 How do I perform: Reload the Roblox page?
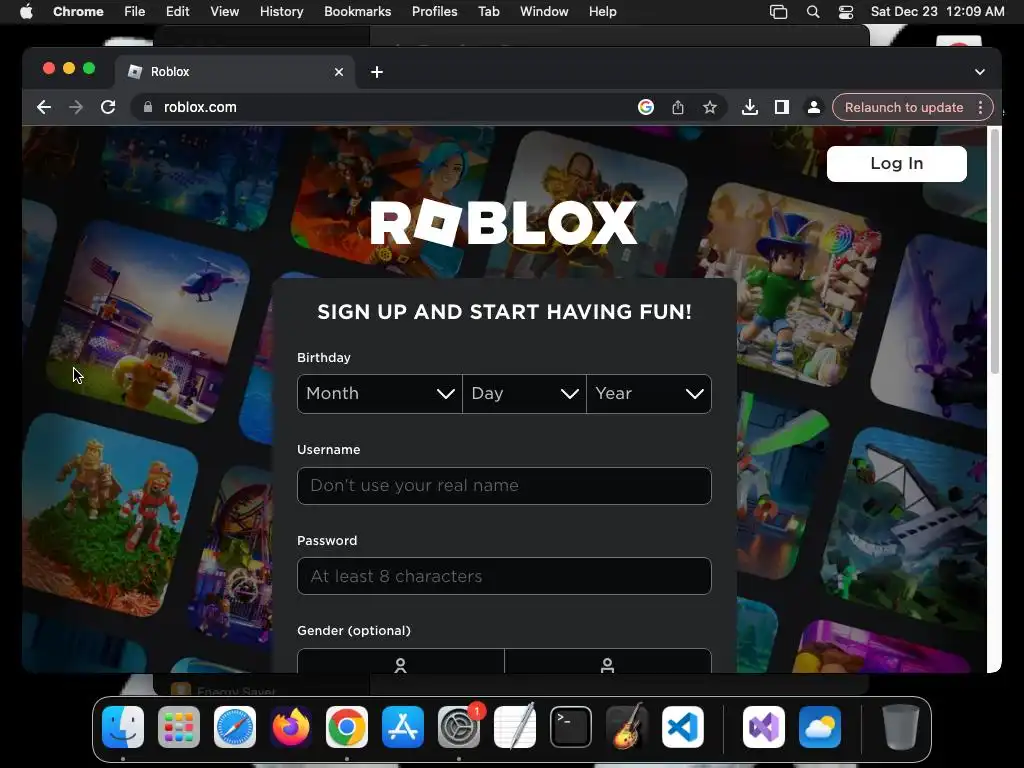(108, 107)
